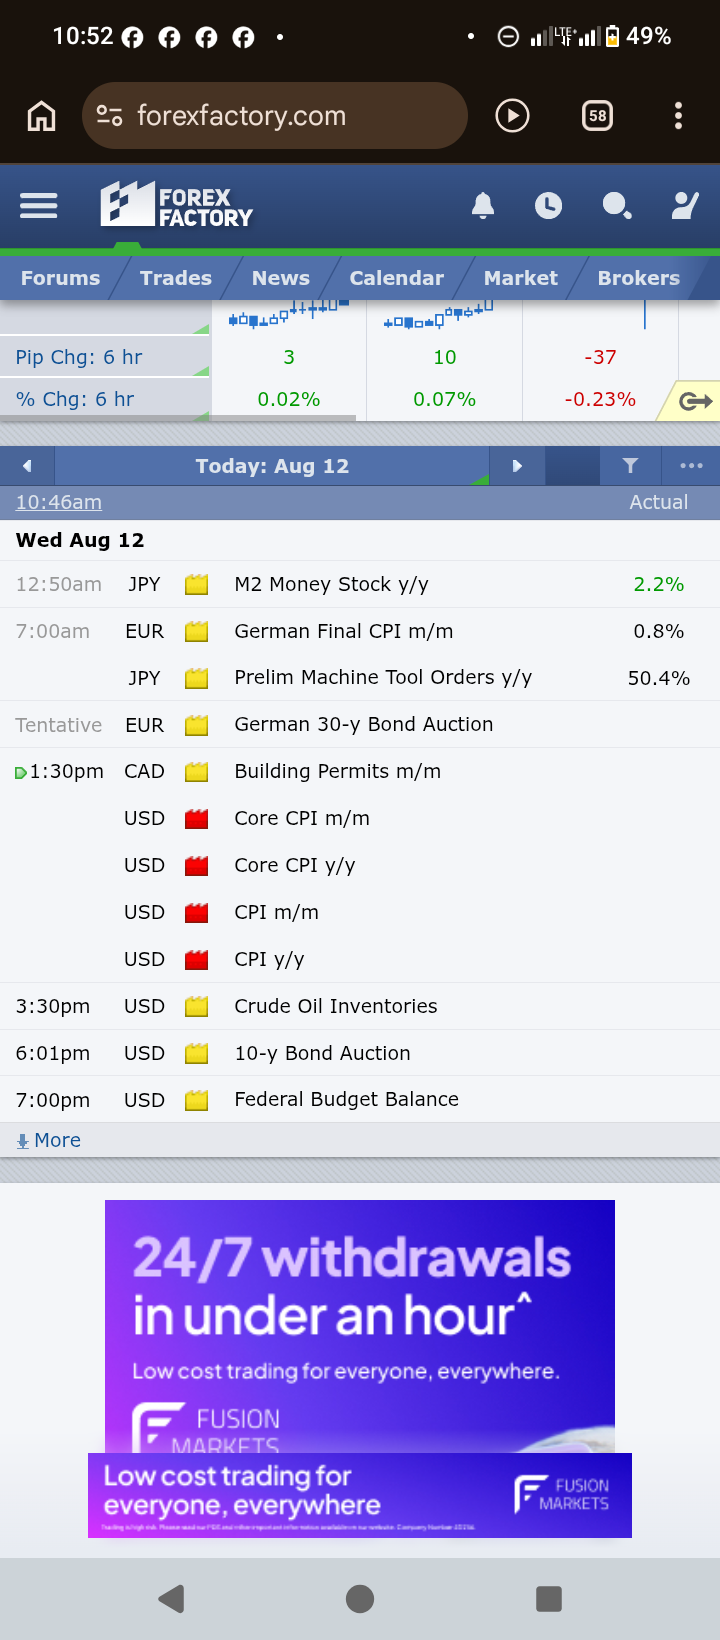
Task: Switch to the Calendar tab
Action: [396, 278]
